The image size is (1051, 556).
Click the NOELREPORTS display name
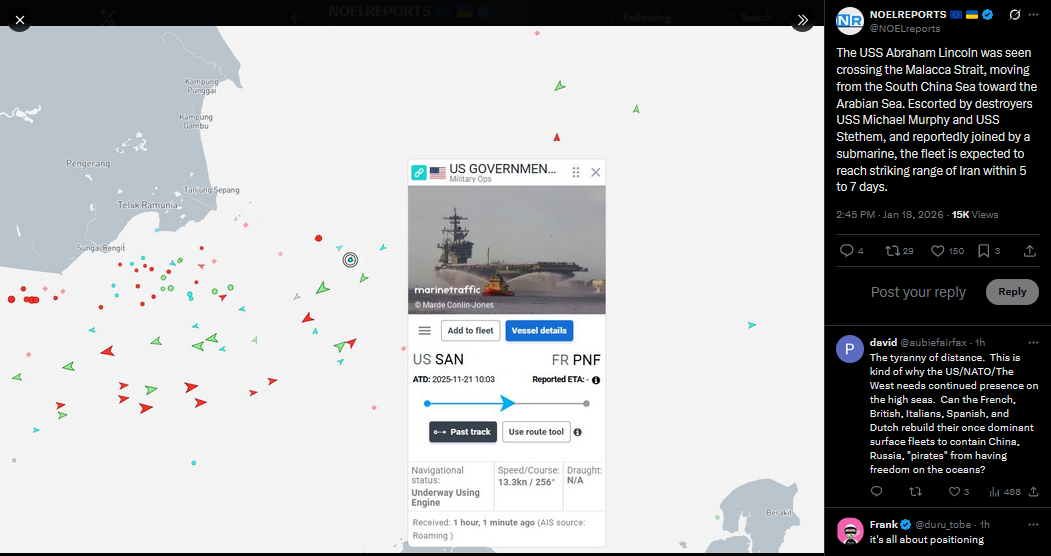pos(908,14)
